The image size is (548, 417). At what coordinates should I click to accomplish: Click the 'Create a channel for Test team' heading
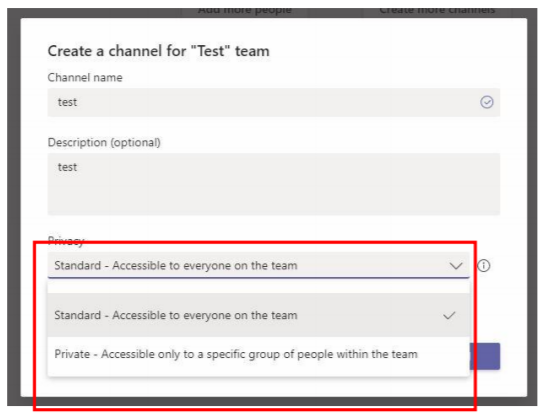click(159, 51)
